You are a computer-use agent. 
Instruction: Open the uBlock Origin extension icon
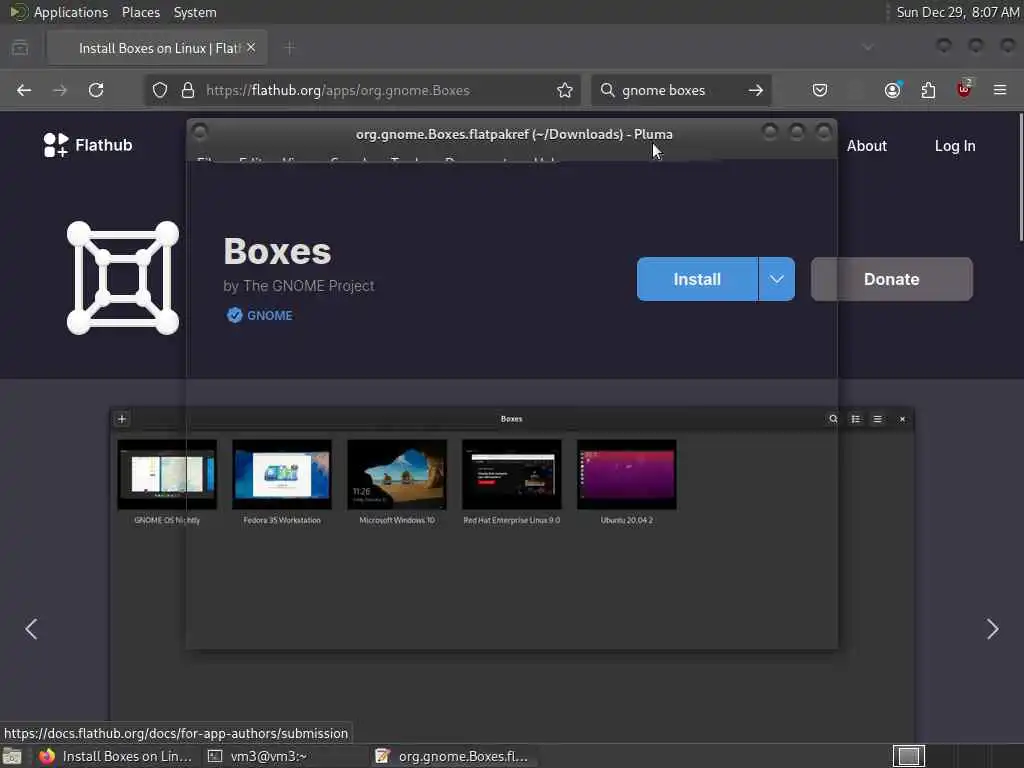tap(964, 89)
